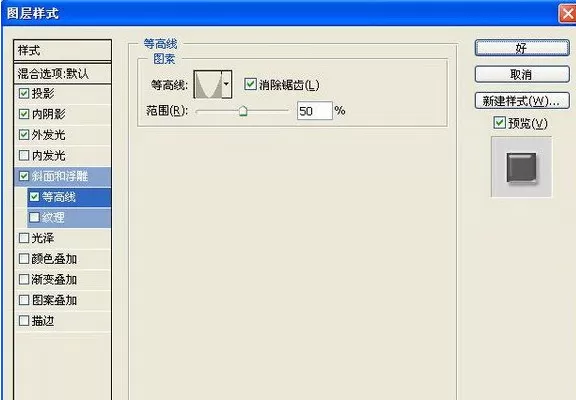Enable the 内发光 checkbox
576x400 pixels.
(24, 155)
